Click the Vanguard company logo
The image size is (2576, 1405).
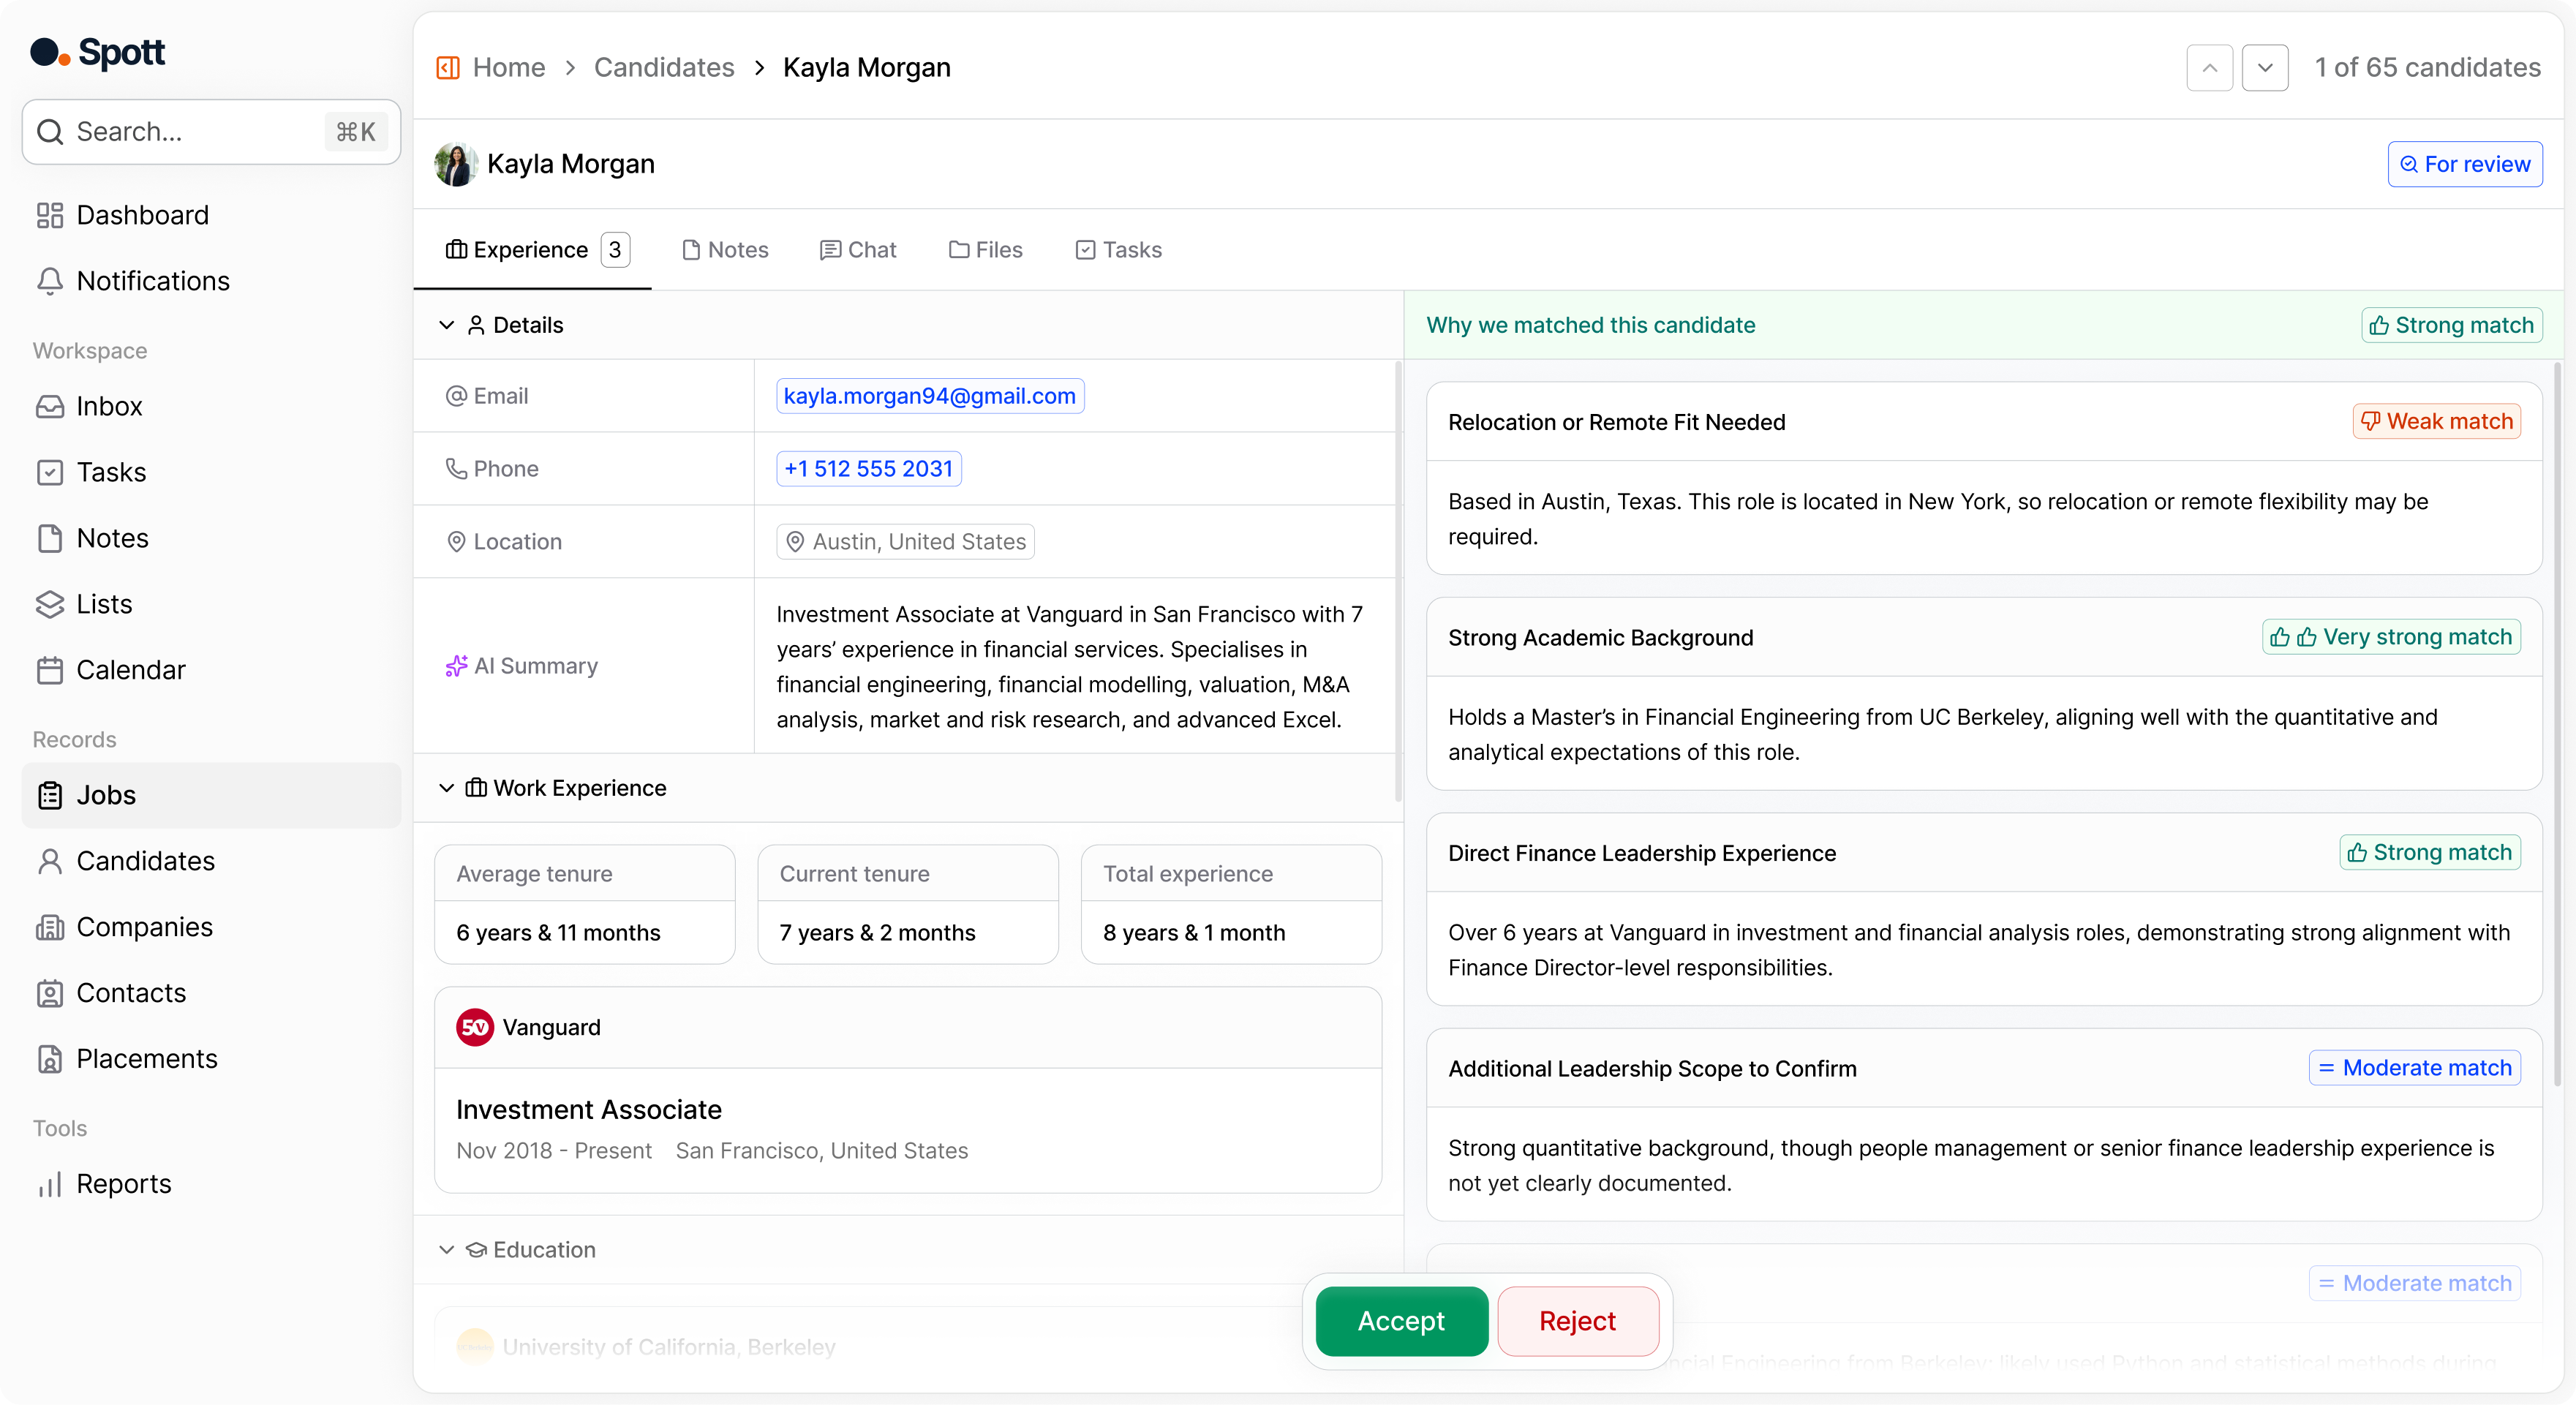pos(474,1027)
